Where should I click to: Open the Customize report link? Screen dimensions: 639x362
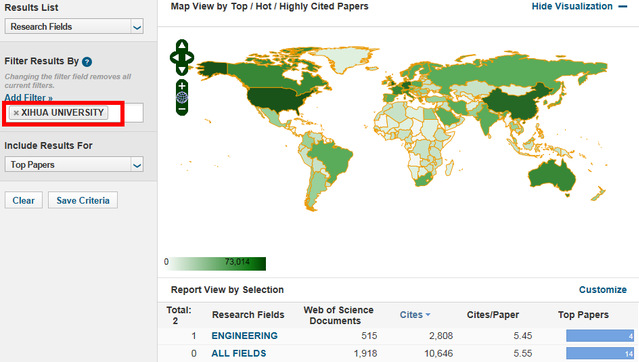pos(603,290)
